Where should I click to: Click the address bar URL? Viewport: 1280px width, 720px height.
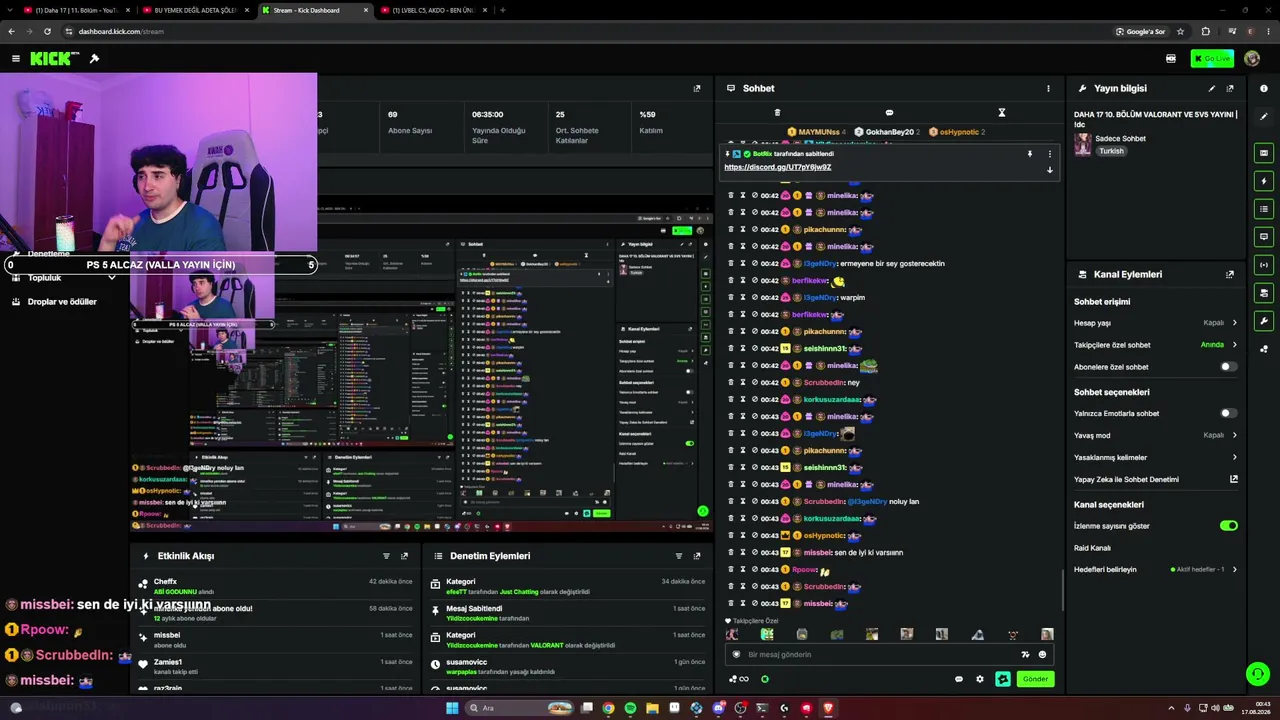click(121, 31)
